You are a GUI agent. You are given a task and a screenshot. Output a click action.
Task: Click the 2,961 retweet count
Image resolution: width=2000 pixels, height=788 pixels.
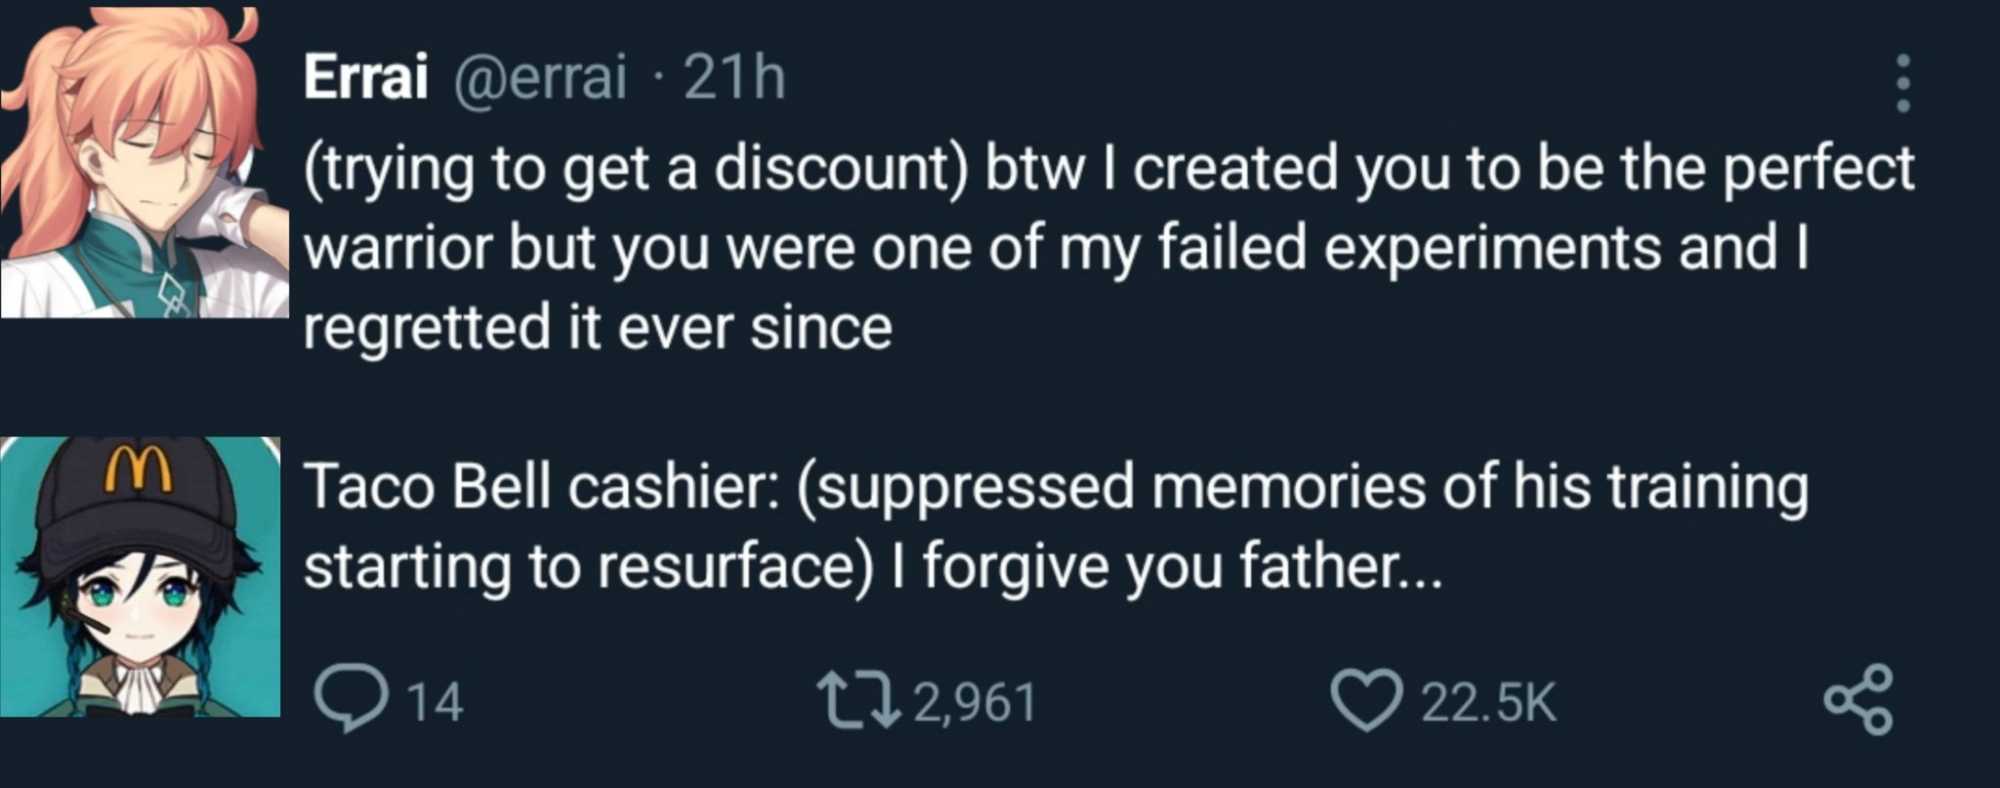click(975, 702)
